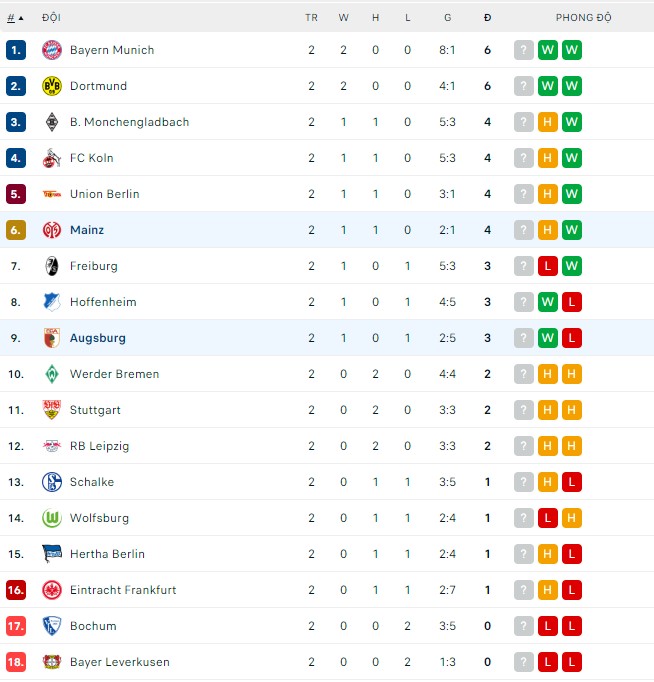Viewport: 654px width, 682px height.
Task: Click the Wolfsburg green club logo
Action: click(52, 518)
